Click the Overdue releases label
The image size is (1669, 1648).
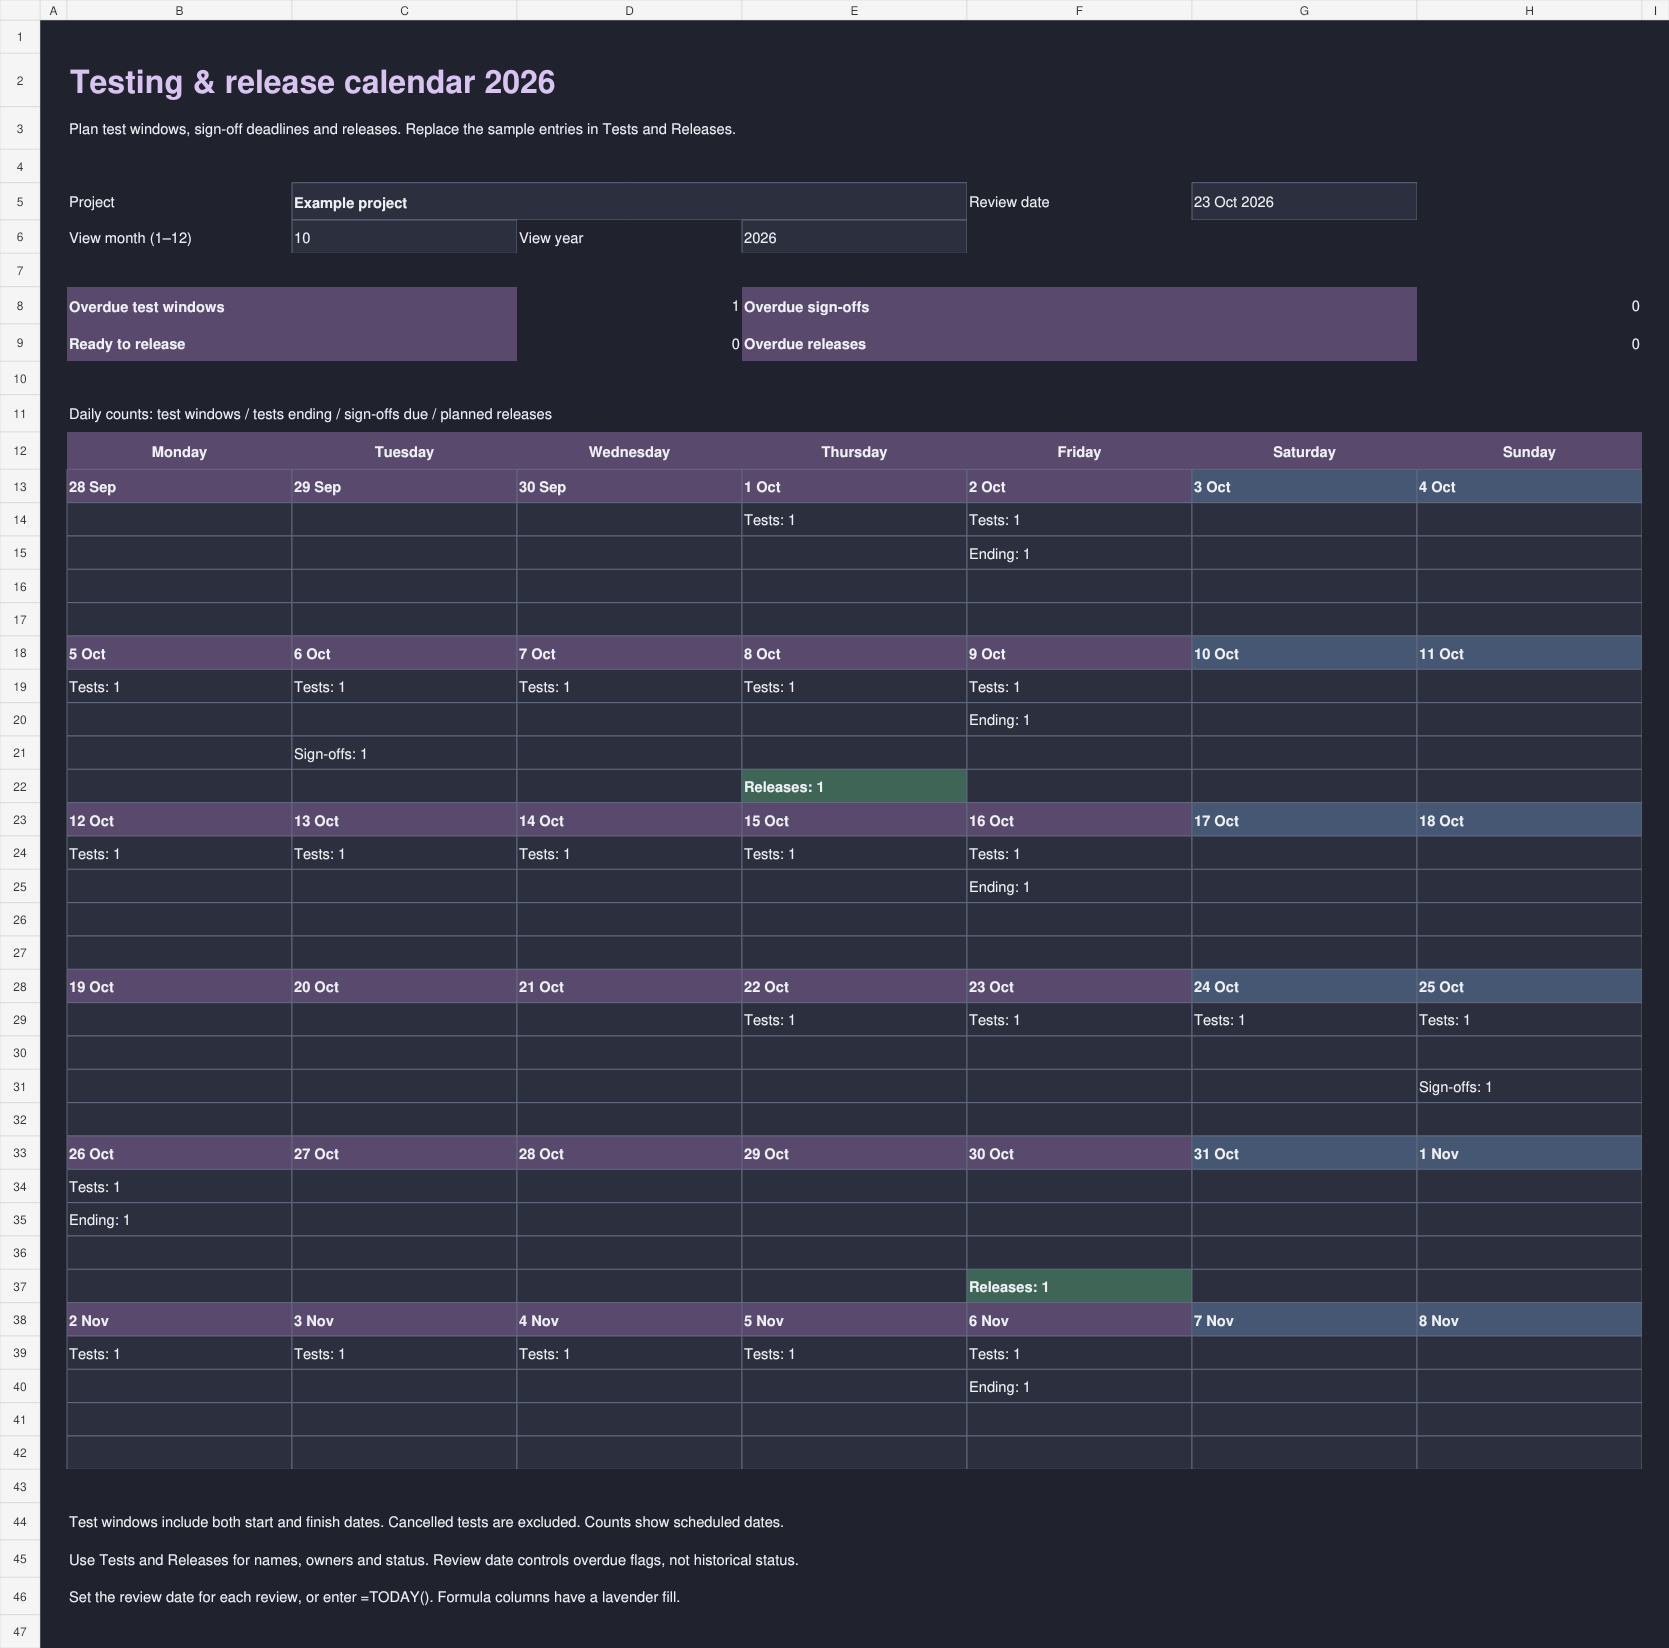(805, 344)
